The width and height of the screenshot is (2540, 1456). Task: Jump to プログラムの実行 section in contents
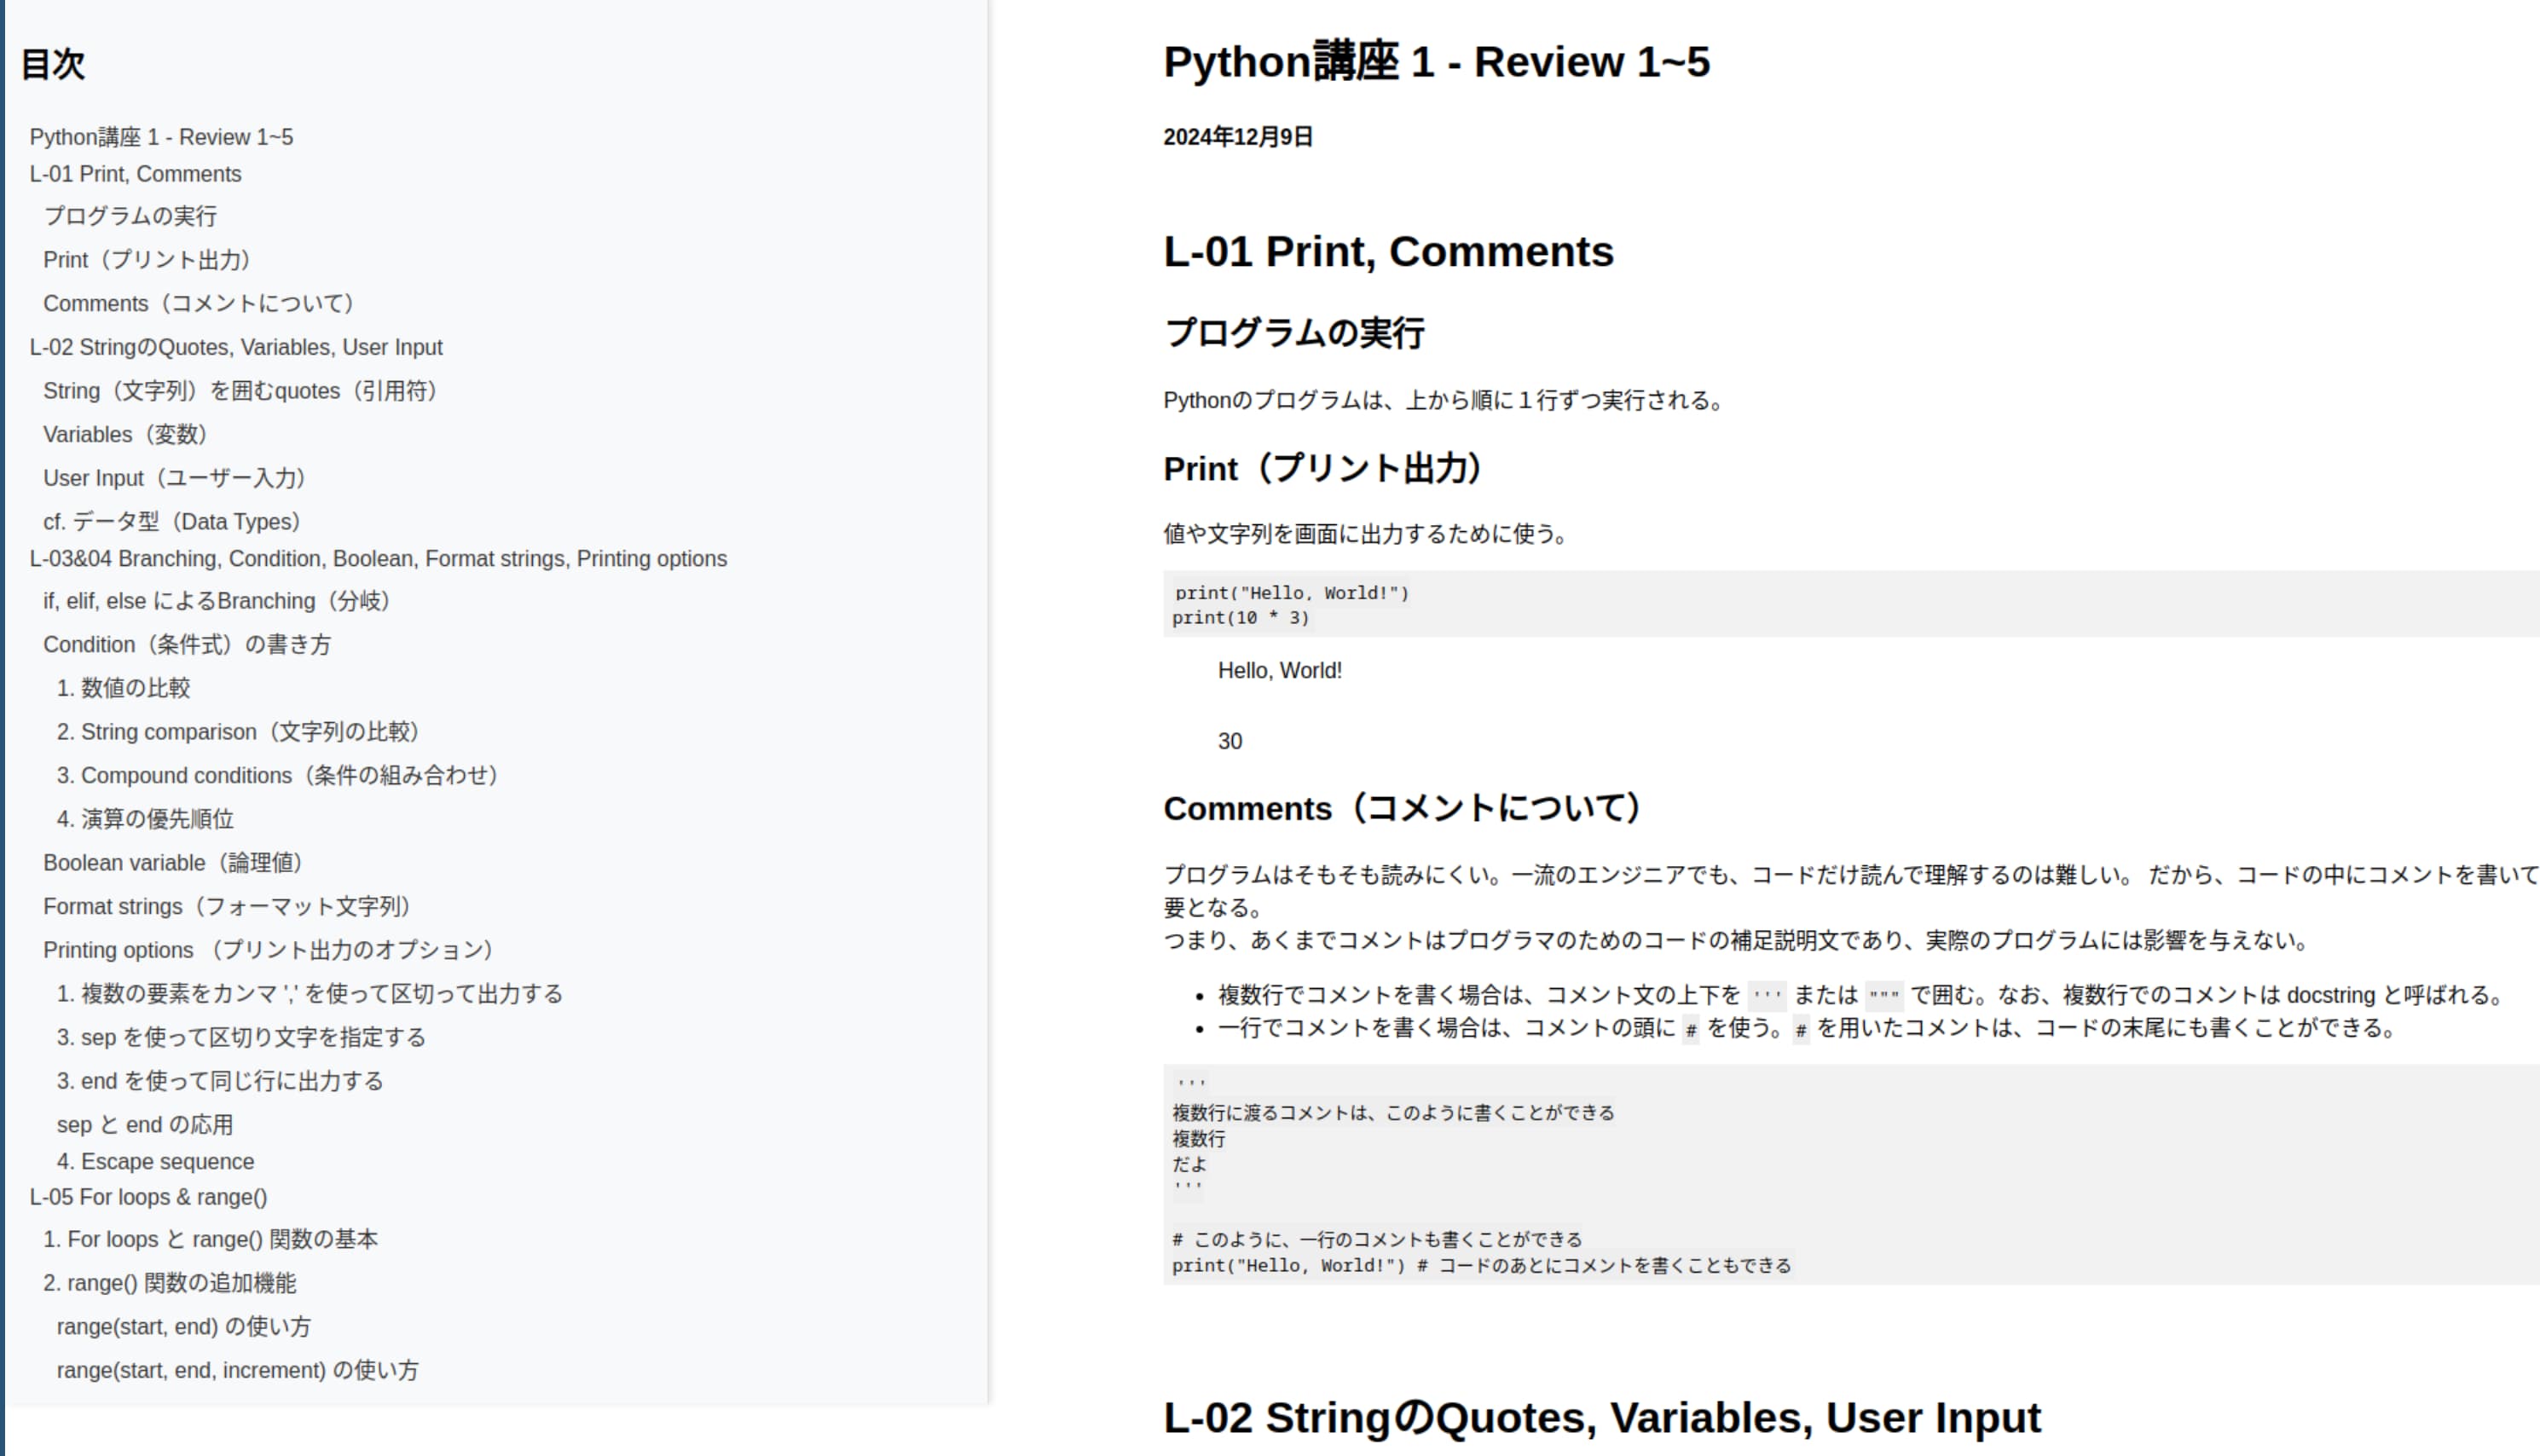130,216
